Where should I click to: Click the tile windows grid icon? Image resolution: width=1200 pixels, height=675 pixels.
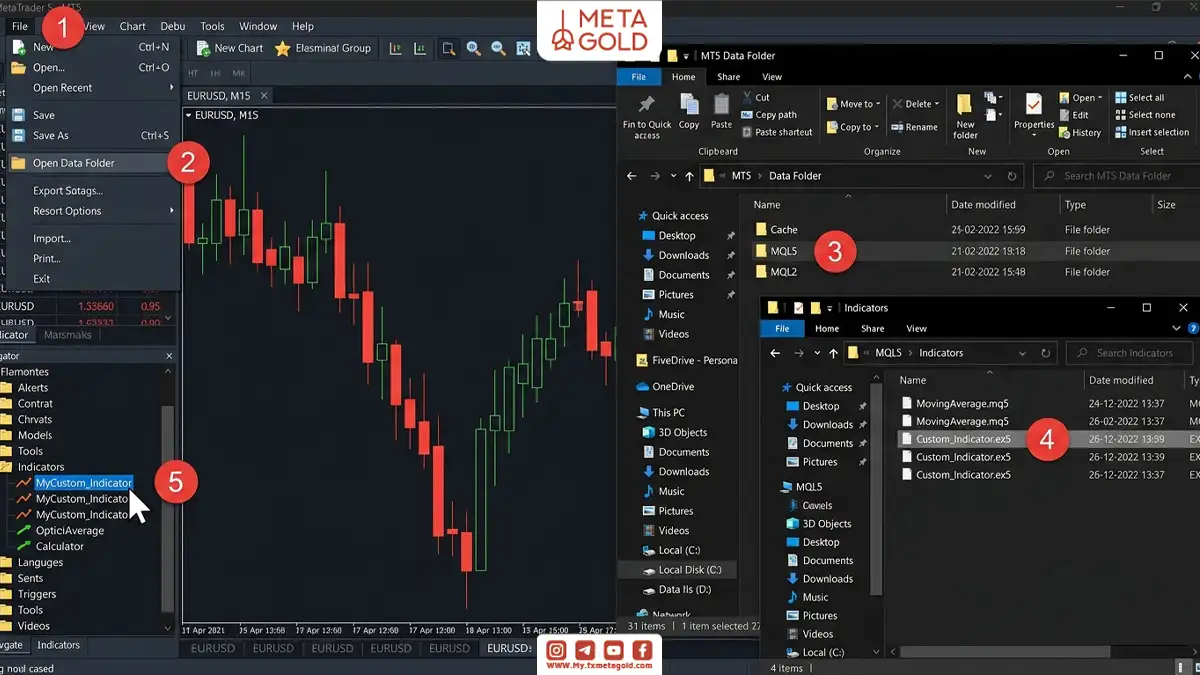click(x=522, y=48)
